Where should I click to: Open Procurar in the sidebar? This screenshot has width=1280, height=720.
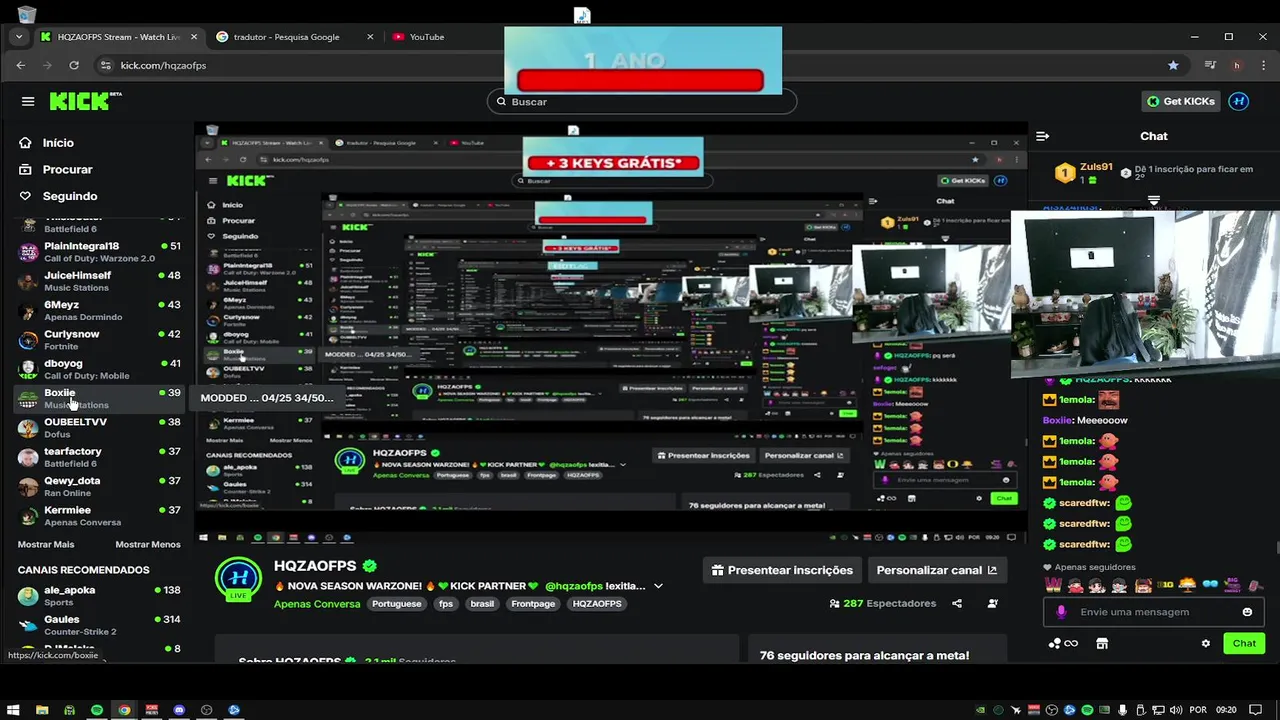point(67,170)
